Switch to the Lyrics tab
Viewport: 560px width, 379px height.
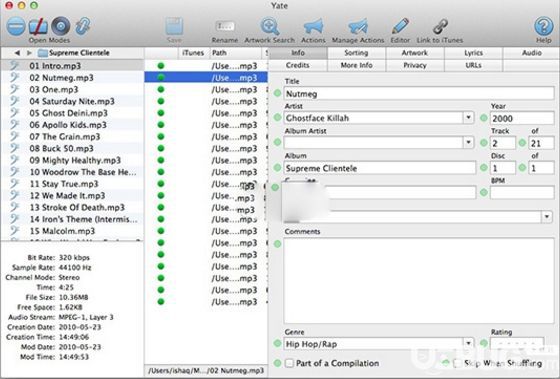point(473,53)
